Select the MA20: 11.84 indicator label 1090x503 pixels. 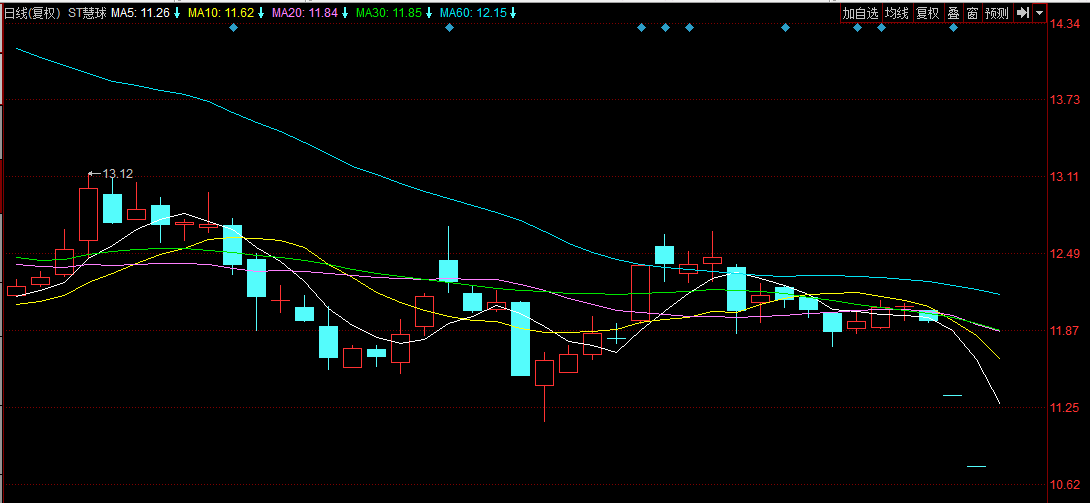(x=310, y=13)
